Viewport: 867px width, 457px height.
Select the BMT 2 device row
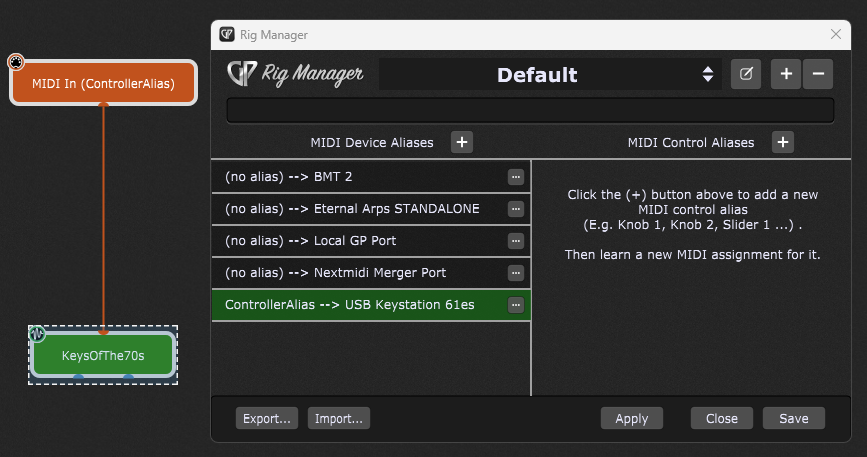[x=360, y=177]
